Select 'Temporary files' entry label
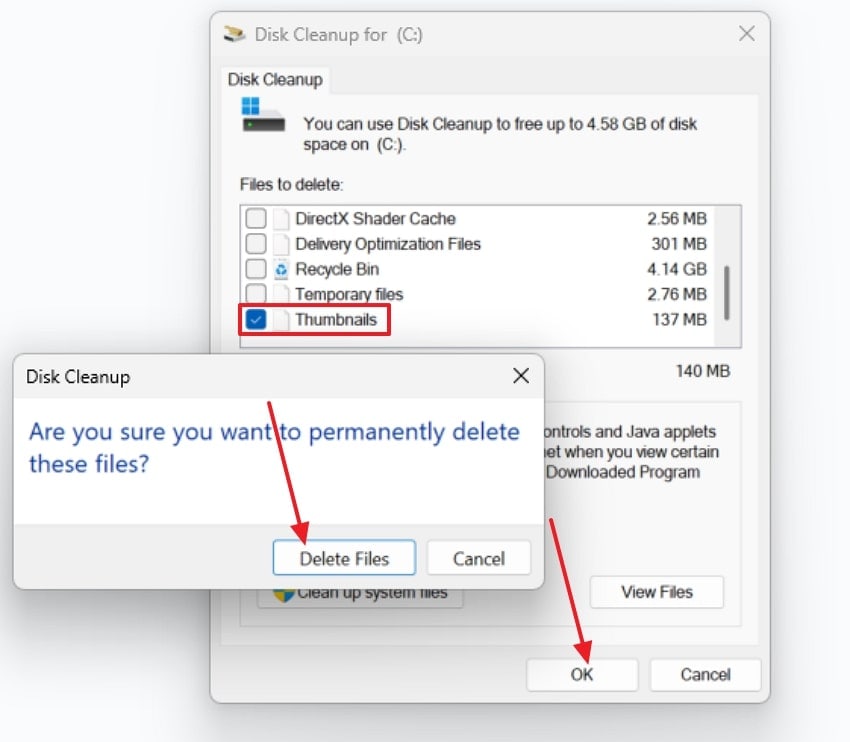 click(349, 294)
